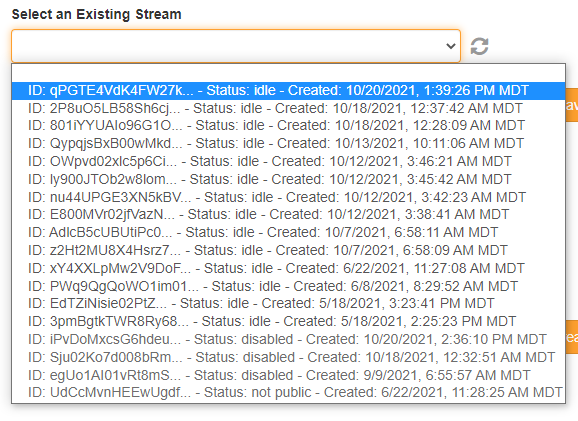This screenshot has height=421, width=578.
Task: Choose stream ID EdTZiNisie02PtZ
Action: pyautogui.click(x=288, y=303)
